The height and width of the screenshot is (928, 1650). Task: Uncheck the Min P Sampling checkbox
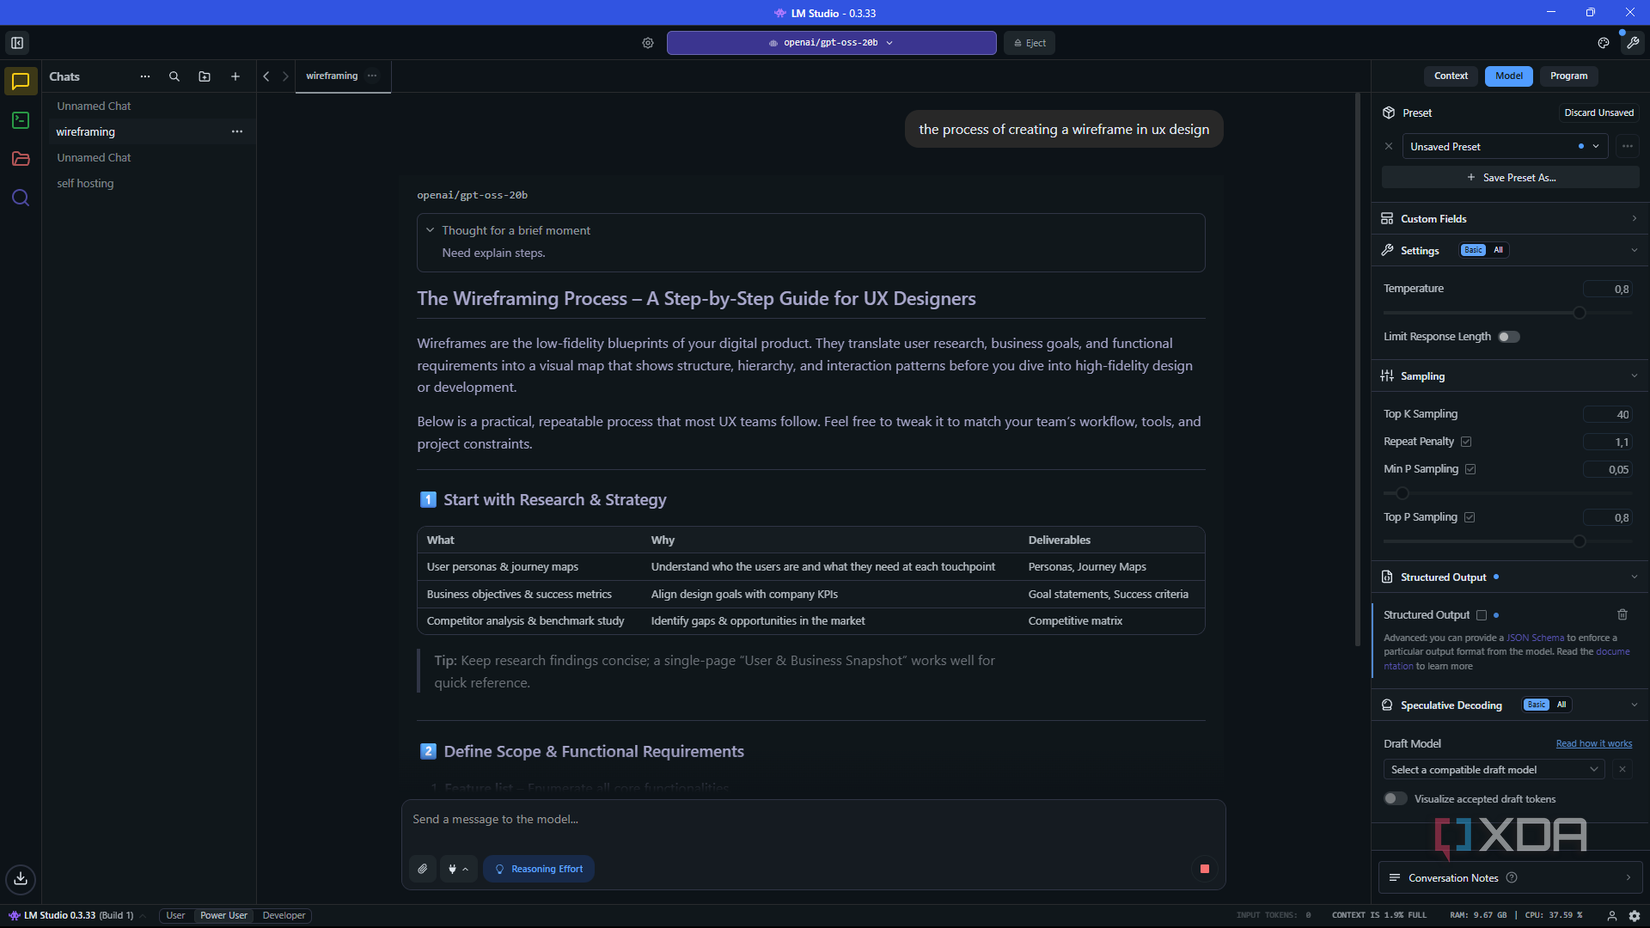(x=1470, y=469)
